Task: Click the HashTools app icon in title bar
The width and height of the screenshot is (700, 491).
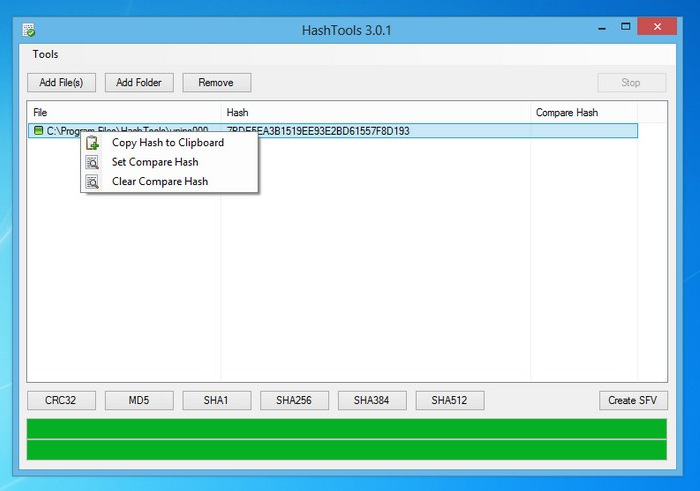Action: pyautogui.click(x=29, y=30)
